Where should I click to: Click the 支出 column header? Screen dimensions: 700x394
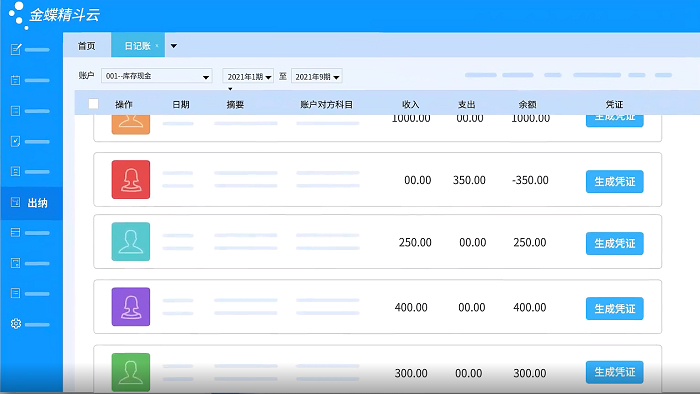467,104
